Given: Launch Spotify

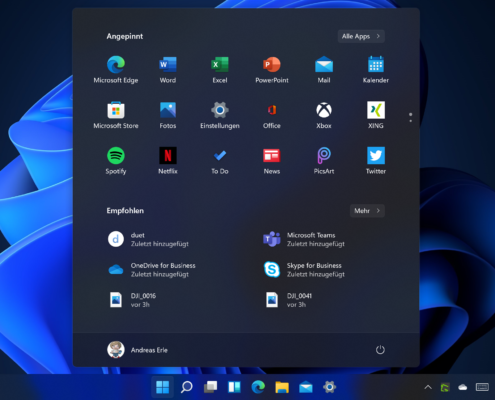Looking at the screenshot, I should [x=116, y=161].
